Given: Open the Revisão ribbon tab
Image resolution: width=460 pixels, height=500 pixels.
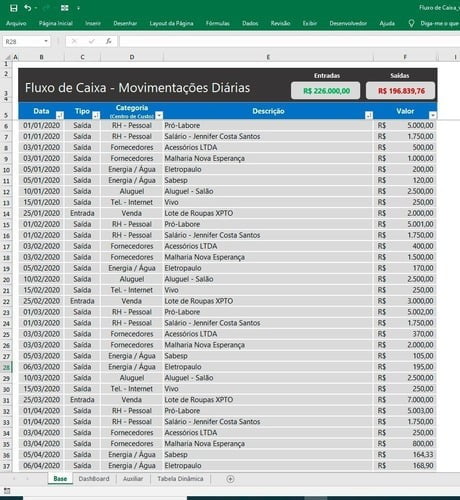Looking at the screenshot, I should (x=280, y=23).
